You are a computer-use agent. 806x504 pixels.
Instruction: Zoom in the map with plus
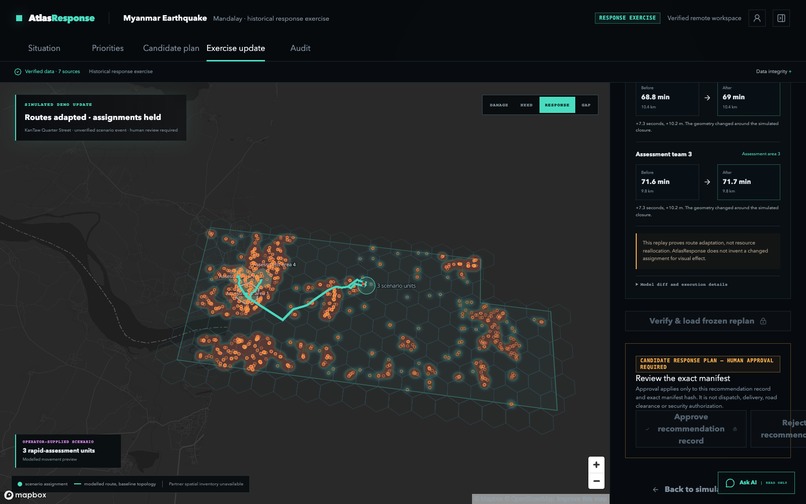596,465
